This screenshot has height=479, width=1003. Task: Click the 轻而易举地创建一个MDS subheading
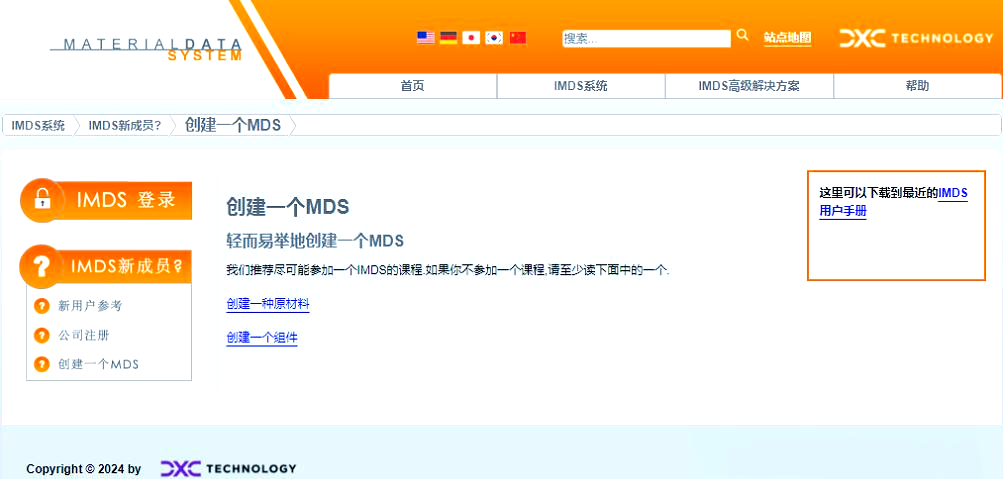(x=315, y=241)
